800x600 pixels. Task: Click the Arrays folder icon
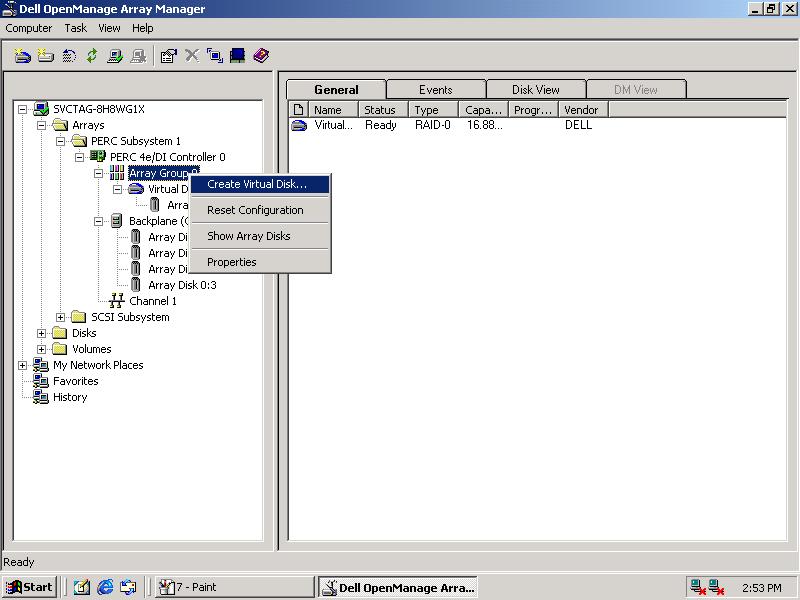point(60,125)
